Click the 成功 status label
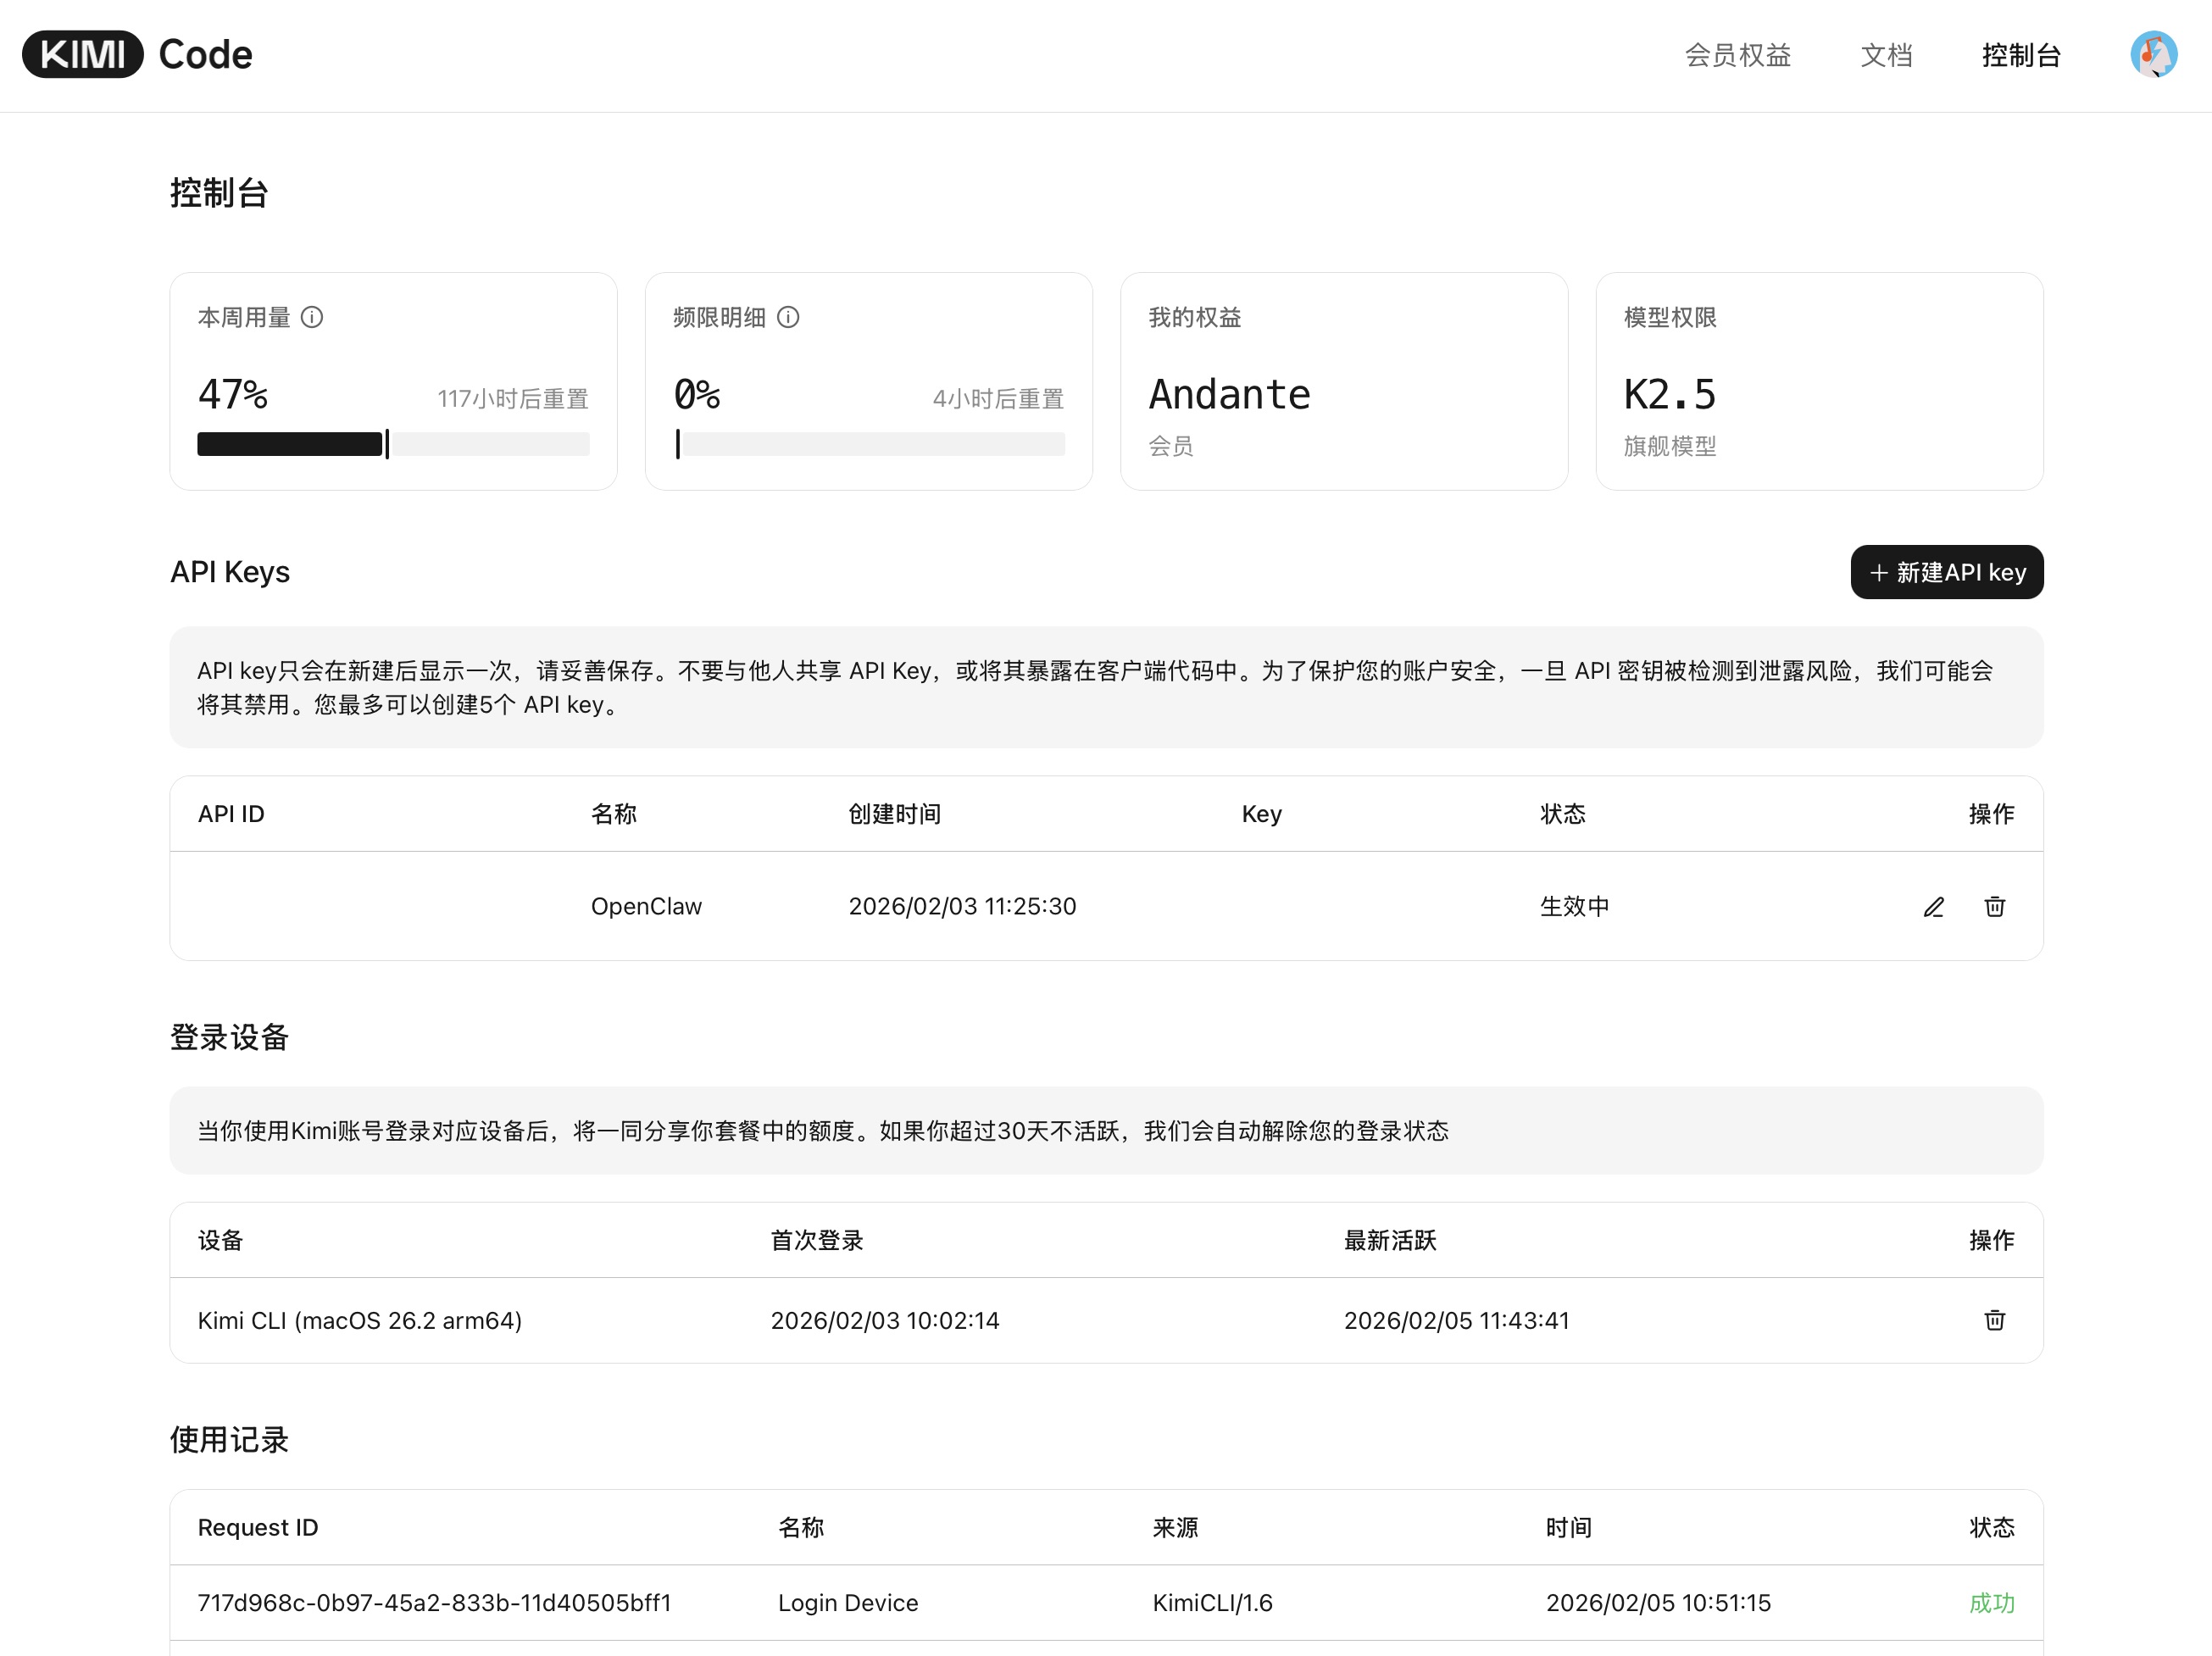Screen dimensions: 2212x1656 point(1991,1603)
